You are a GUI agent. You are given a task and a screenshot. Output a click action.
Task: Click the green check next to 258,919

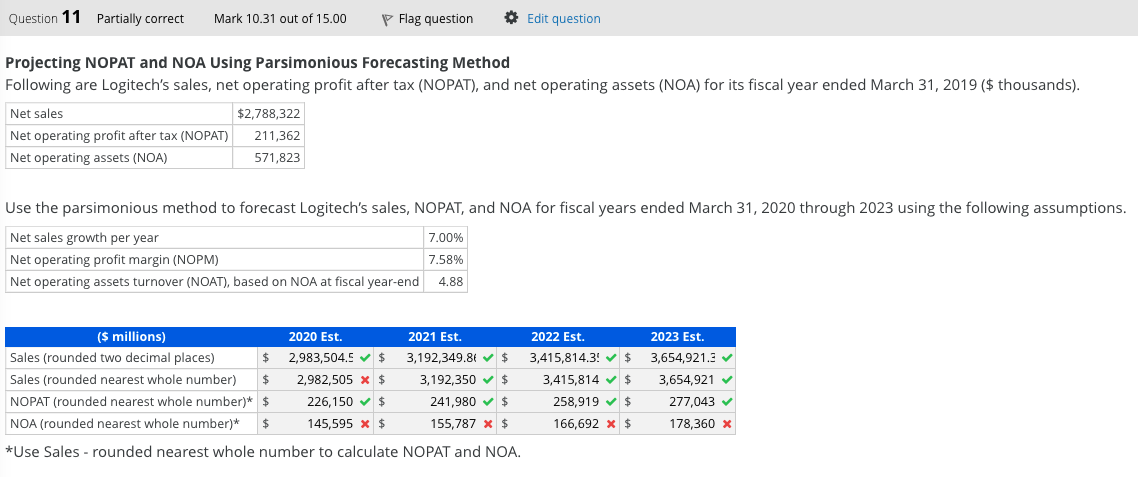point(610,401)
